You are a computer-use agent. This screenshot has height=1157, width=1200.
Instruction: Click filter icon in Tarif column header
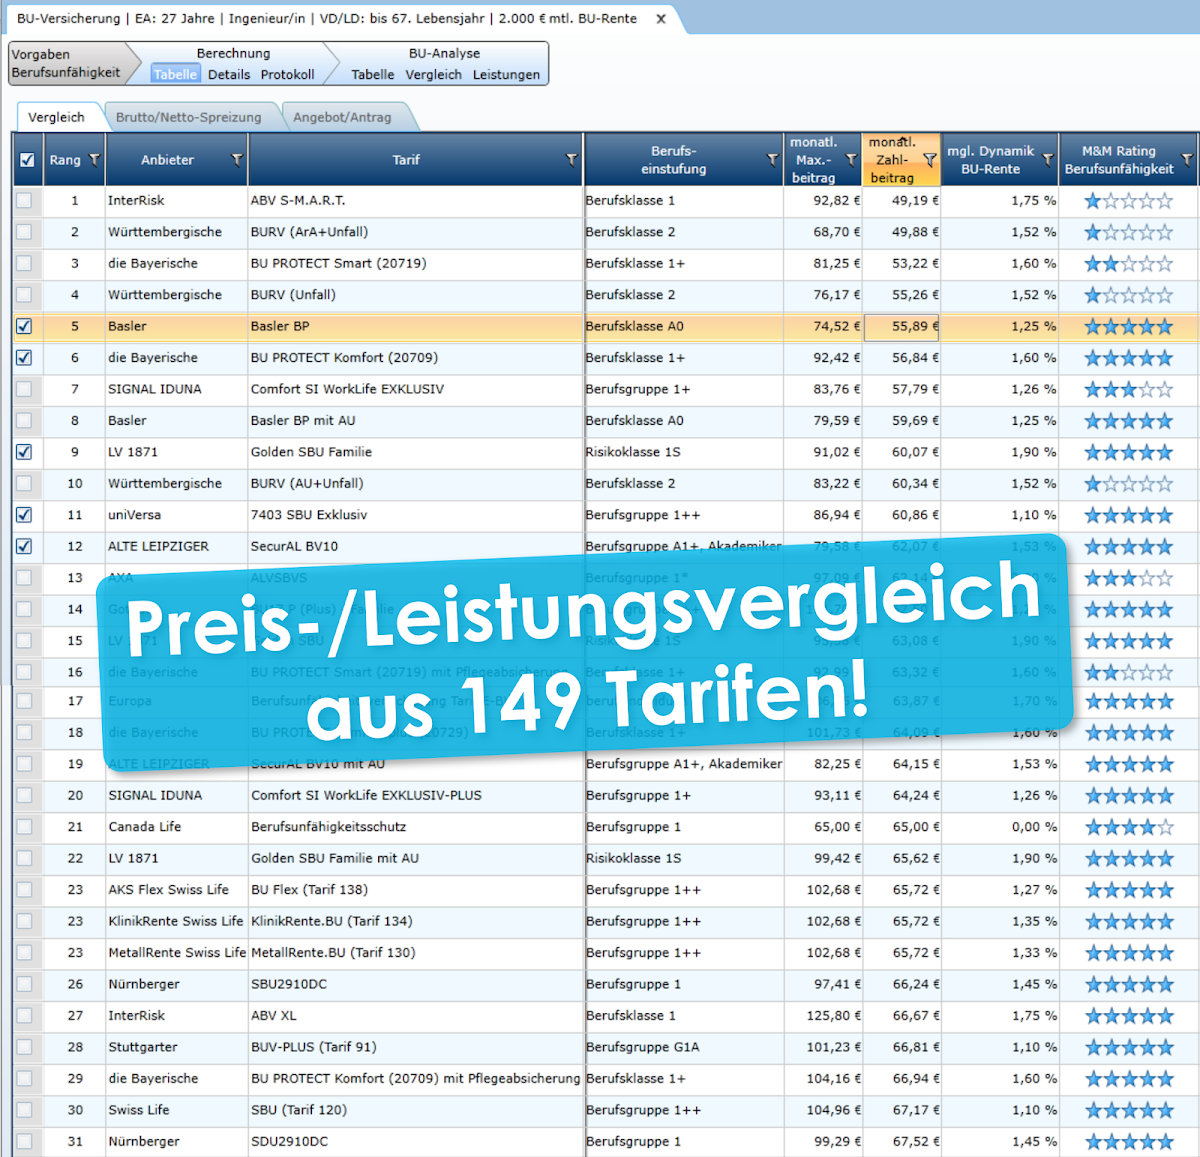(572, 160)
